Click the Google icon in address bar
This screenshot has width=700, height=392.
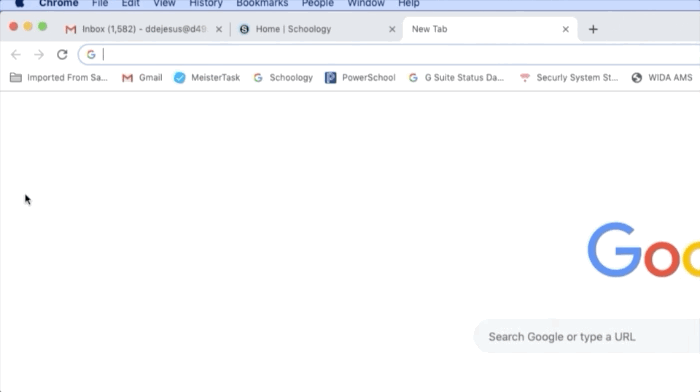91,54
